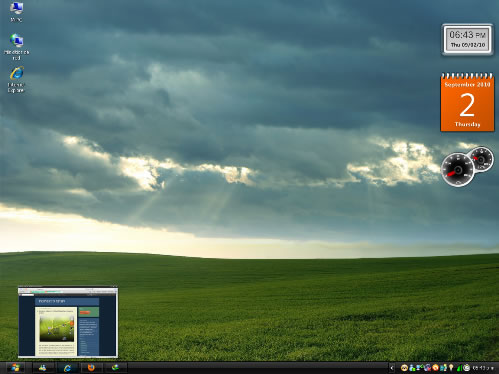Open the green globe taskbar button
This screenshot has width=499, height=374.
click(x=115, y=368)
